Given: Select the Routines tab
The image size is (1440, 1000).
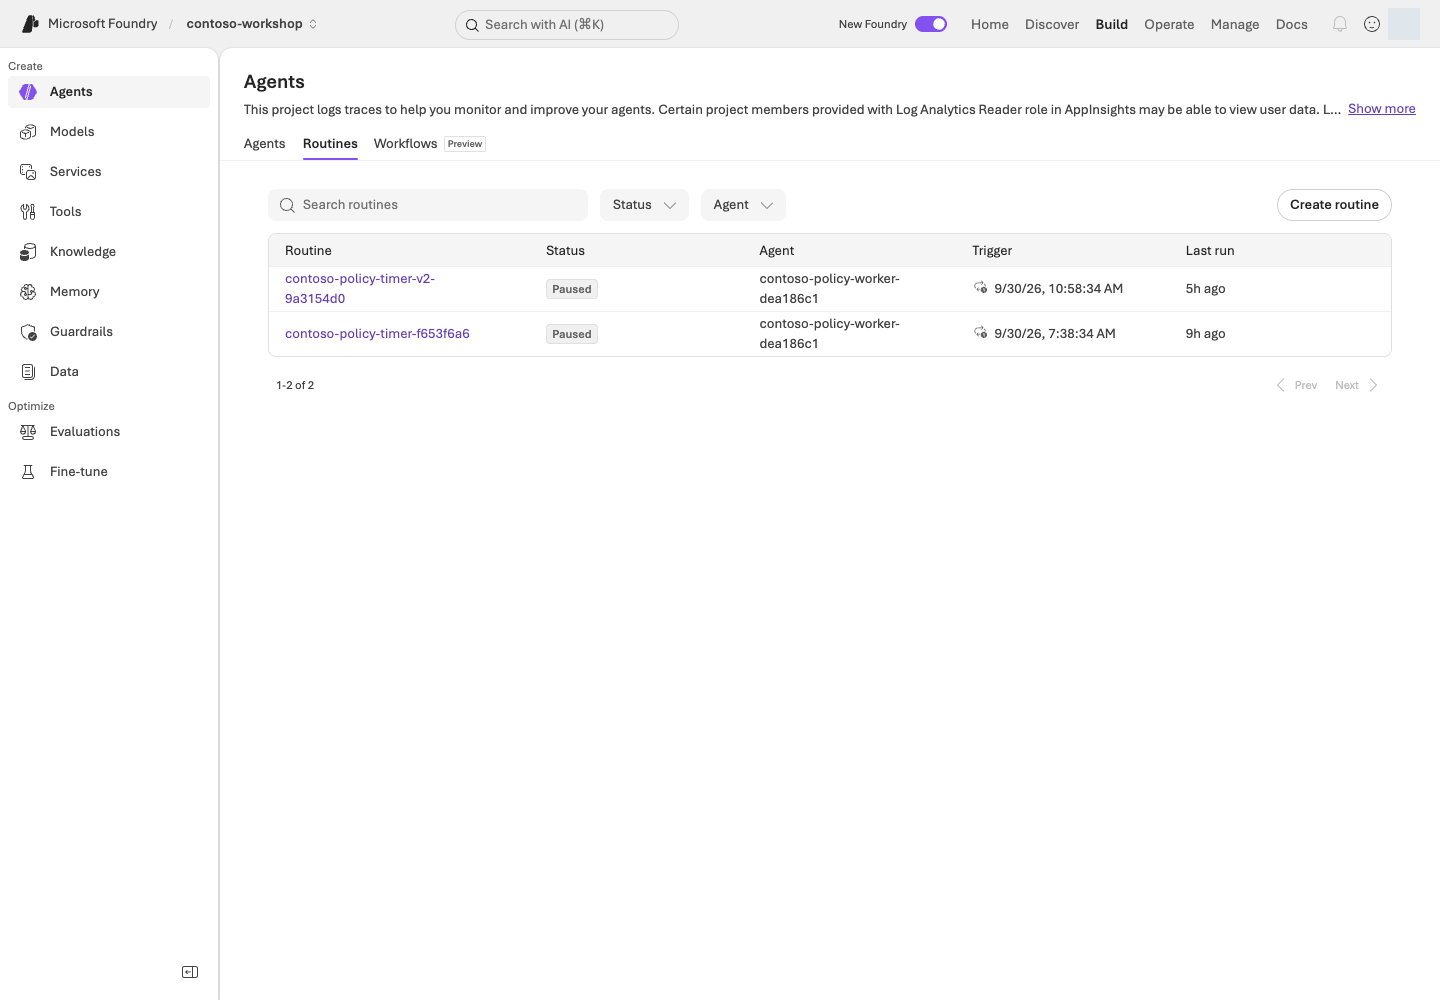Looking at the screenshot, I should pos(330,144).
